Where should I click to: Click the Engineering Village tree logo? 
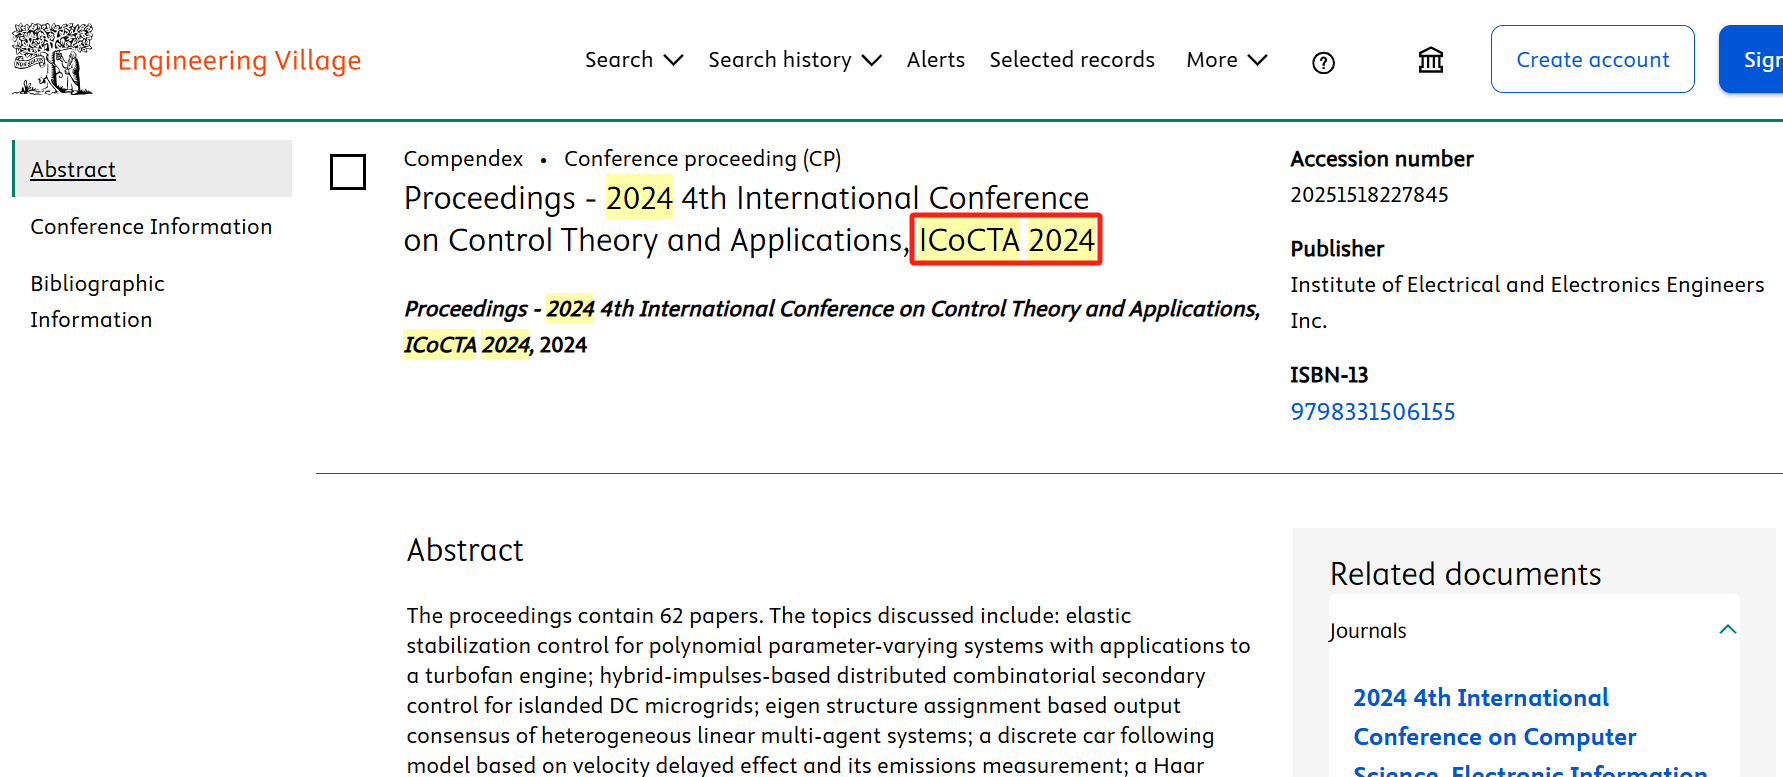[x=52, y=59]
